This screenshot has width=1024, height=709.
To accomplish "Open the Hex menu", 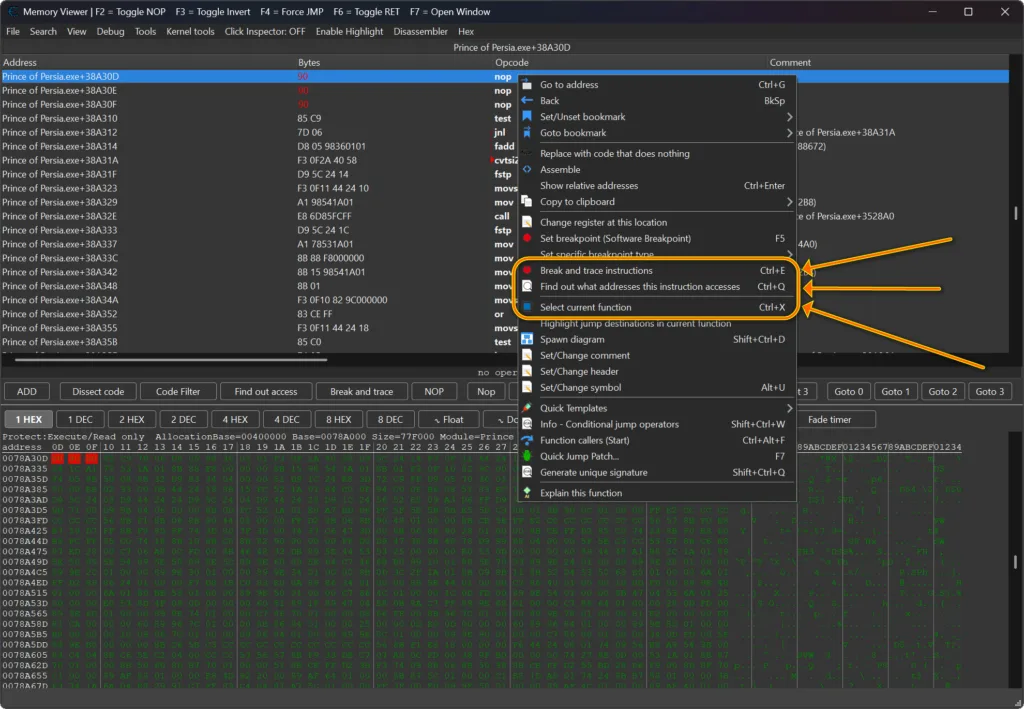I will pos(466,31).
